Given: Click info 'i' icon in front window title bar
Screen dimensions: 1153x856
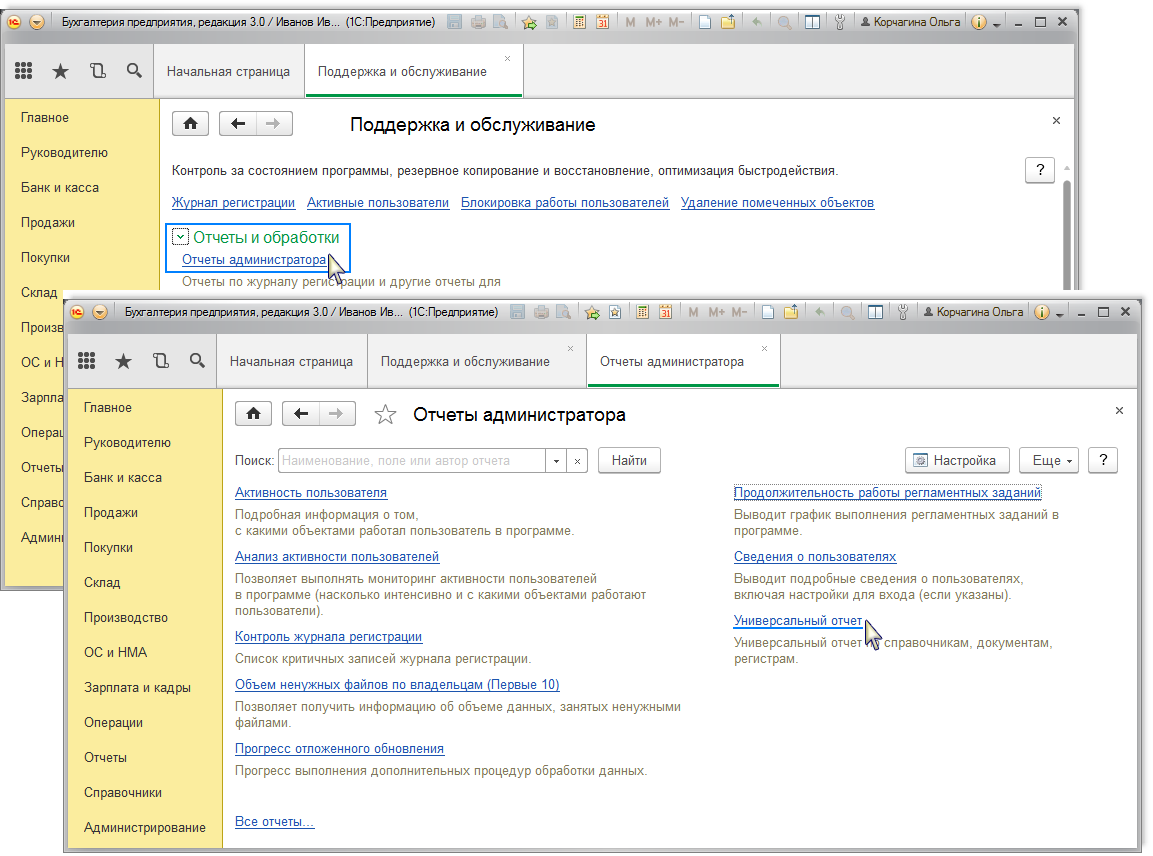Looking at the screenshot, I should 1041,312.
